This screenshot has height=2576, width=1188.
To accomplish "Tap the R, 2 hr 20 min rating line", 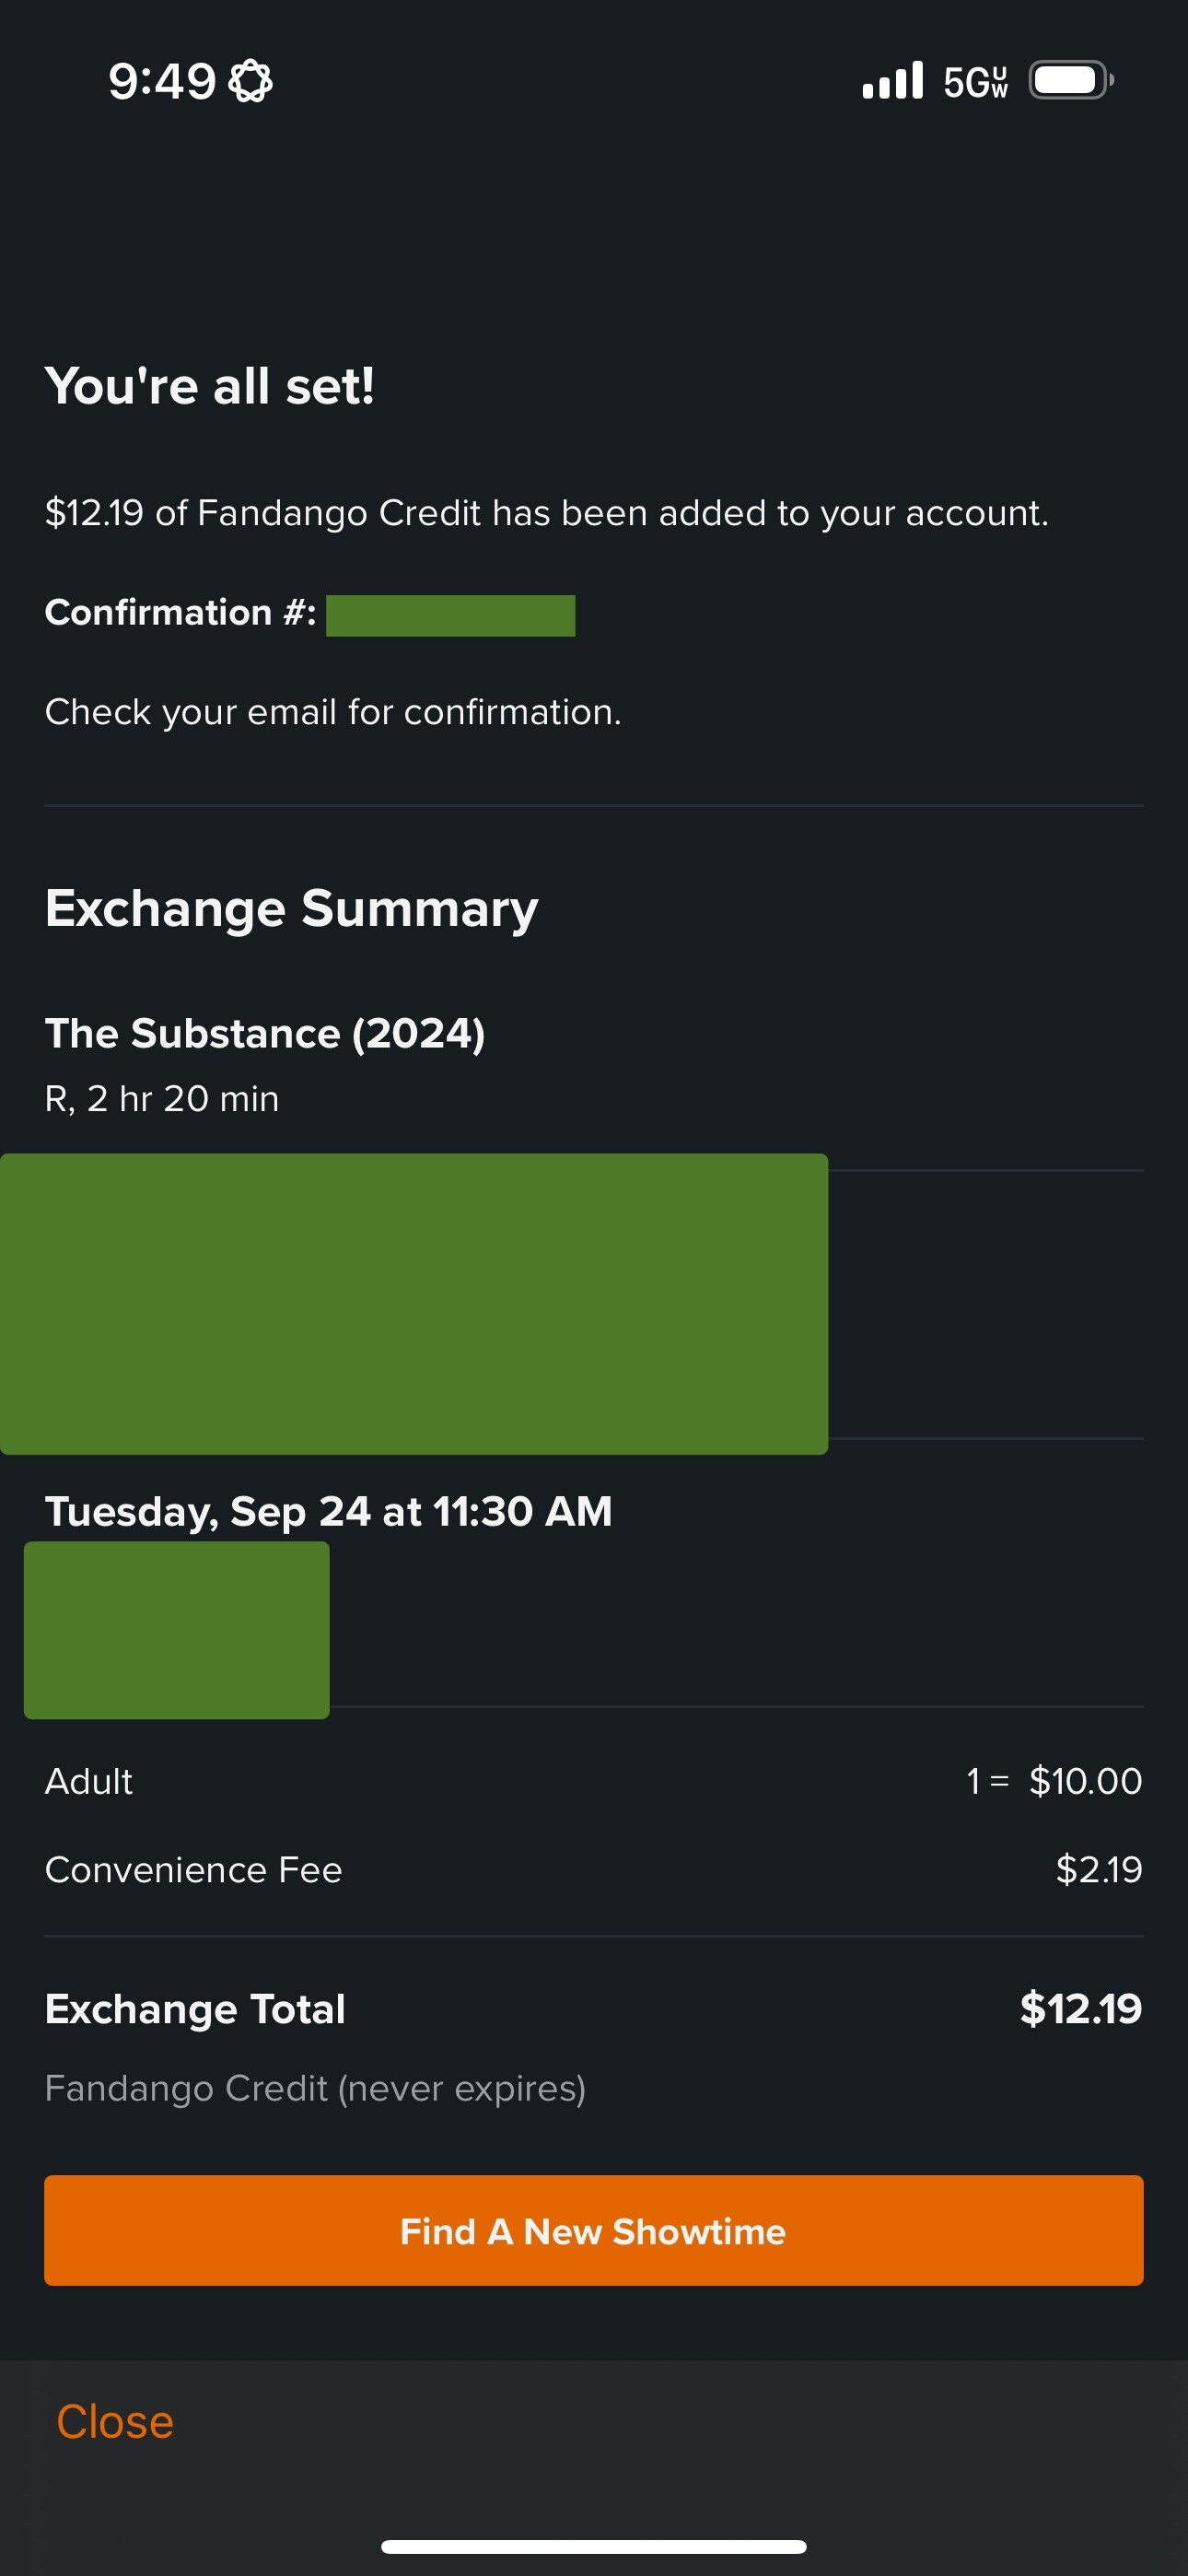I will click(x=162, y=1098).
